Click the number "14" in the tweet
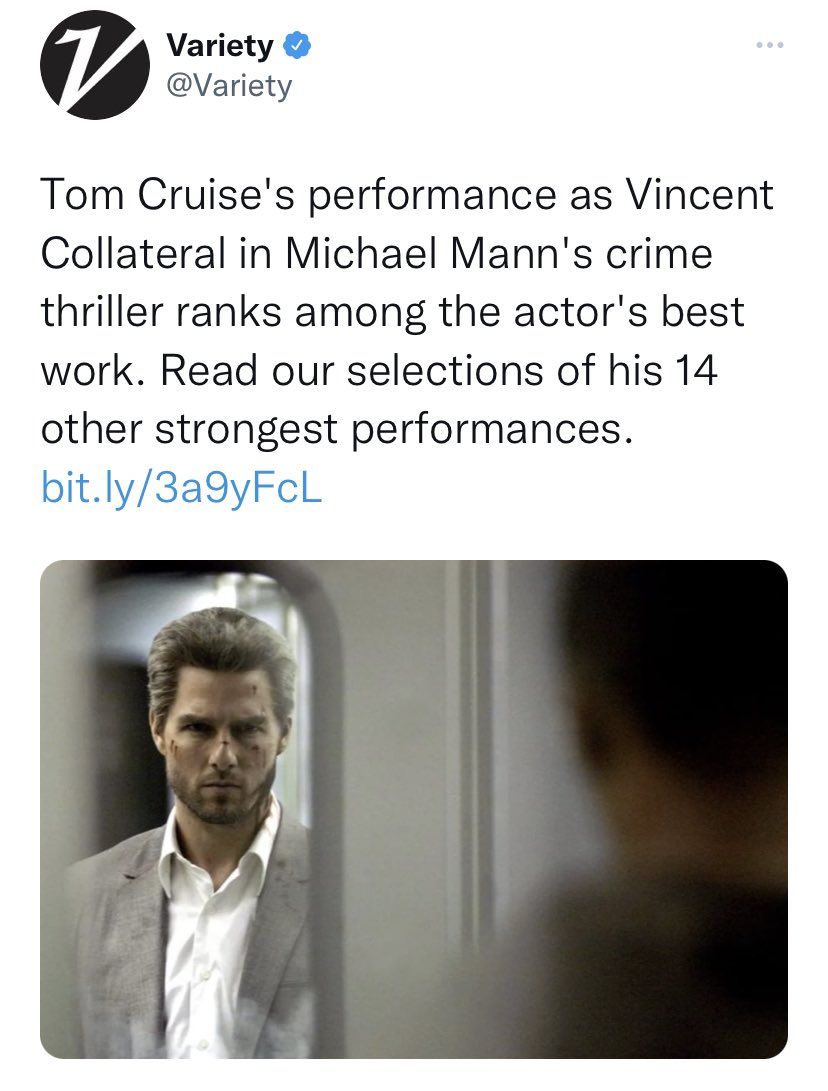Viewport: 828px width, 1091px height. point(696,372)
